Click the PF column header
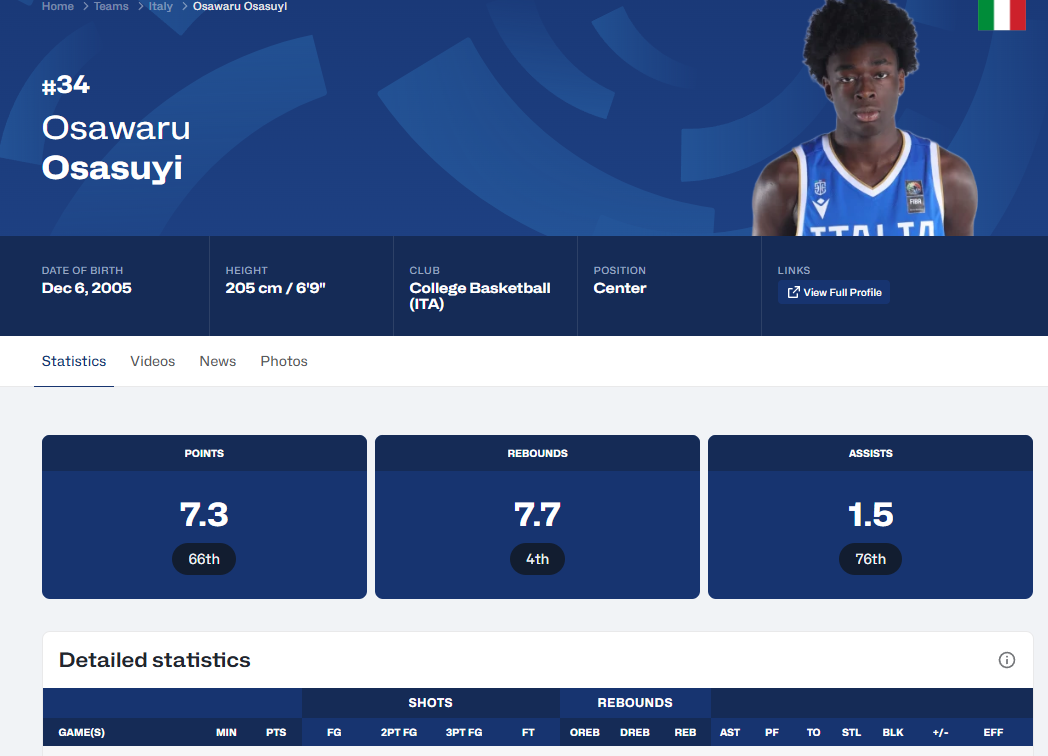Image resolution: width=1048 pixels, height=756 pixels. tap(772, 732)
